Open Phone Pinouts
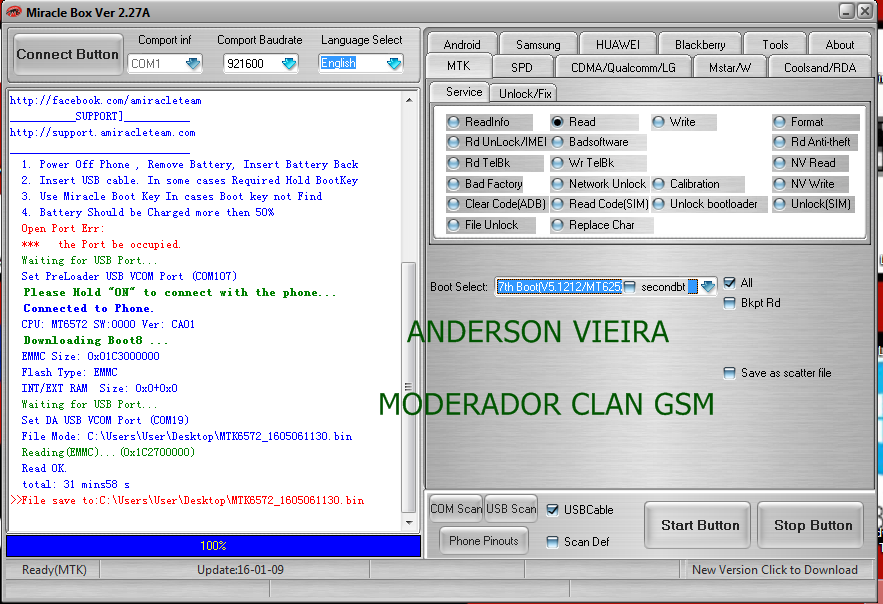The width and height of the screenshot is (883, 604). [x=484, y=541]
